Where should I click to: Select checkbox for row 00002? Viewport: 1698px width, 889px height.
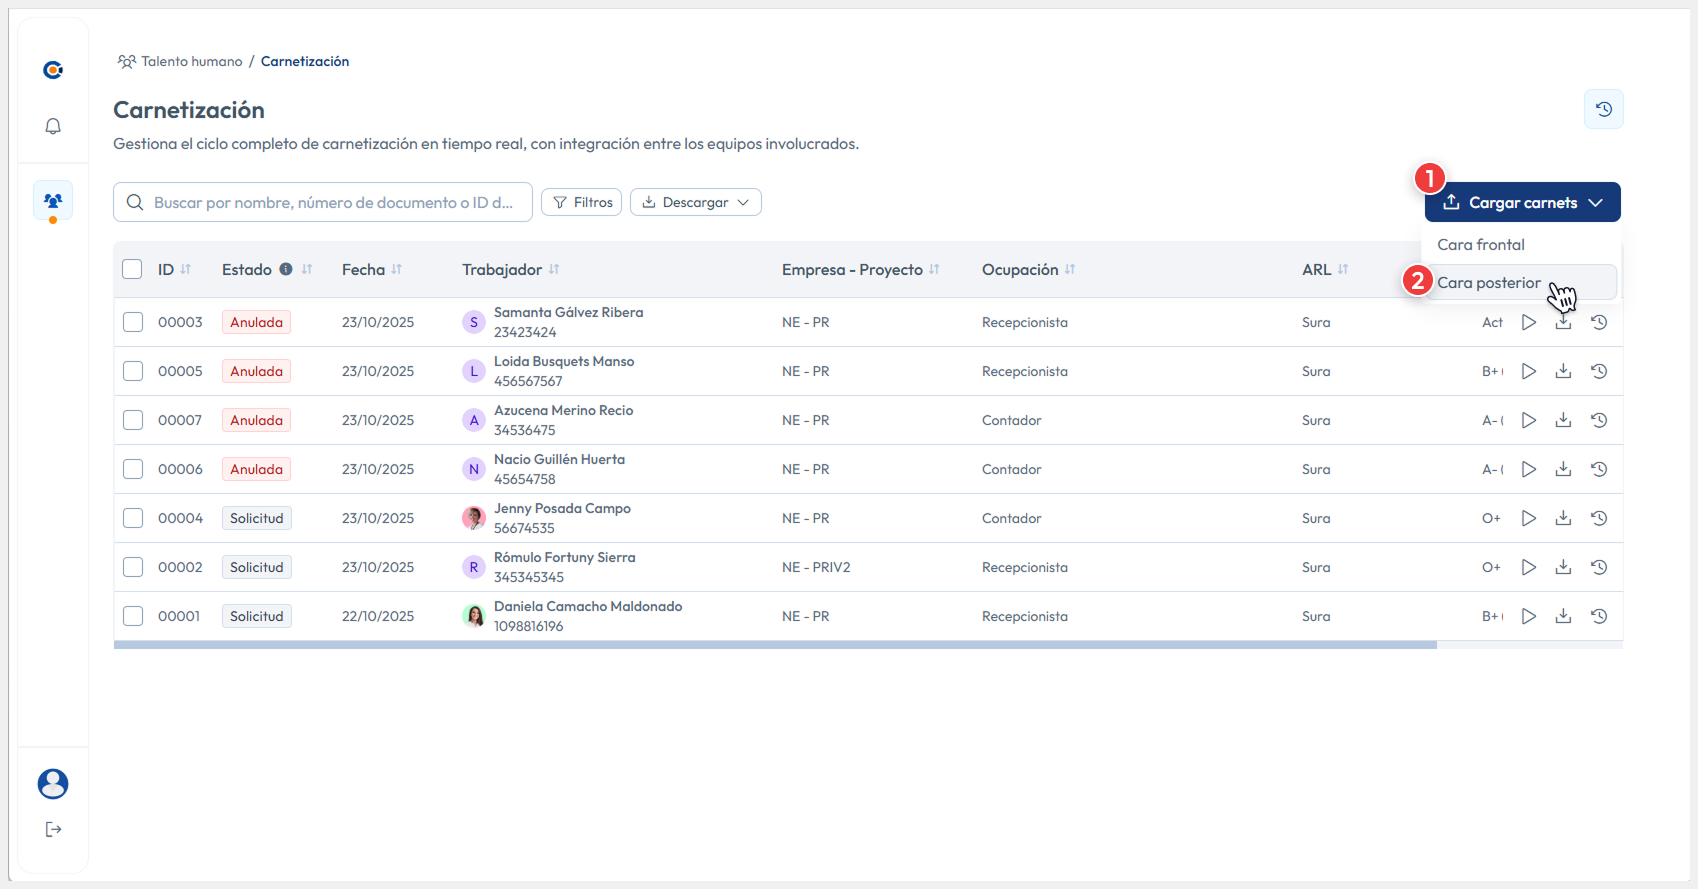pyautogui.click(x=132, y=567)
